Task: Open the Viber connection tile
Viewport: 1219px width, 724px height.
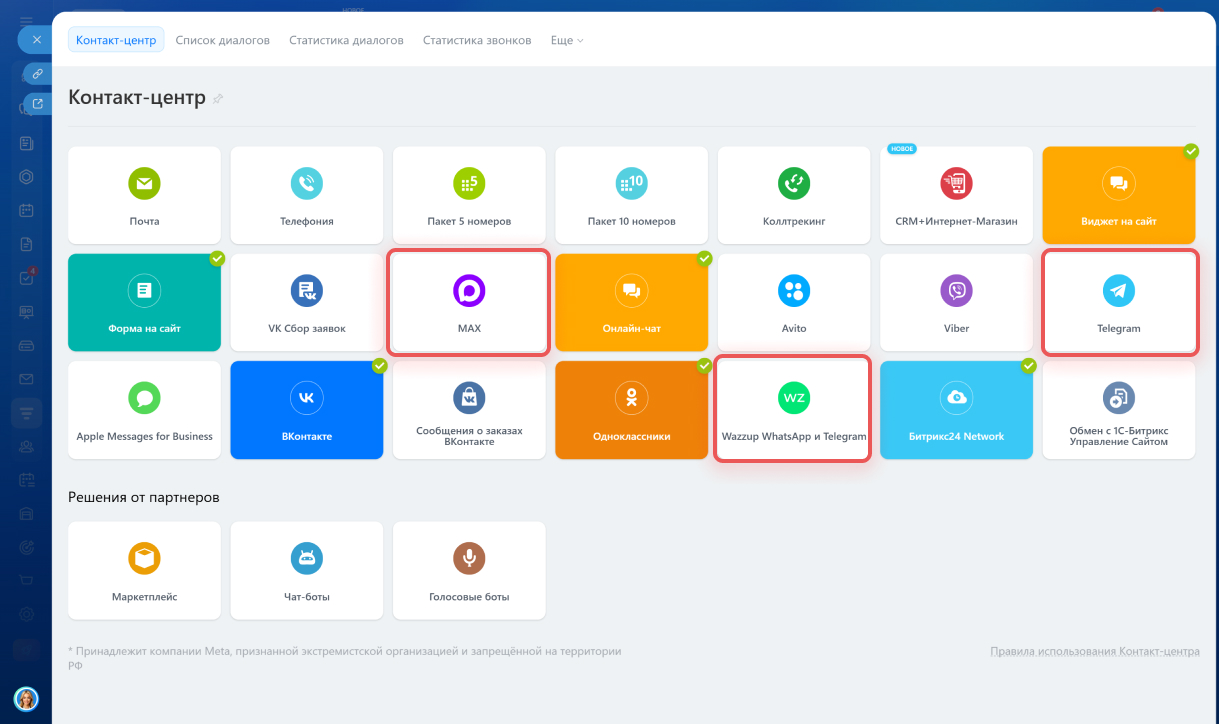Action: pos(956,303)
